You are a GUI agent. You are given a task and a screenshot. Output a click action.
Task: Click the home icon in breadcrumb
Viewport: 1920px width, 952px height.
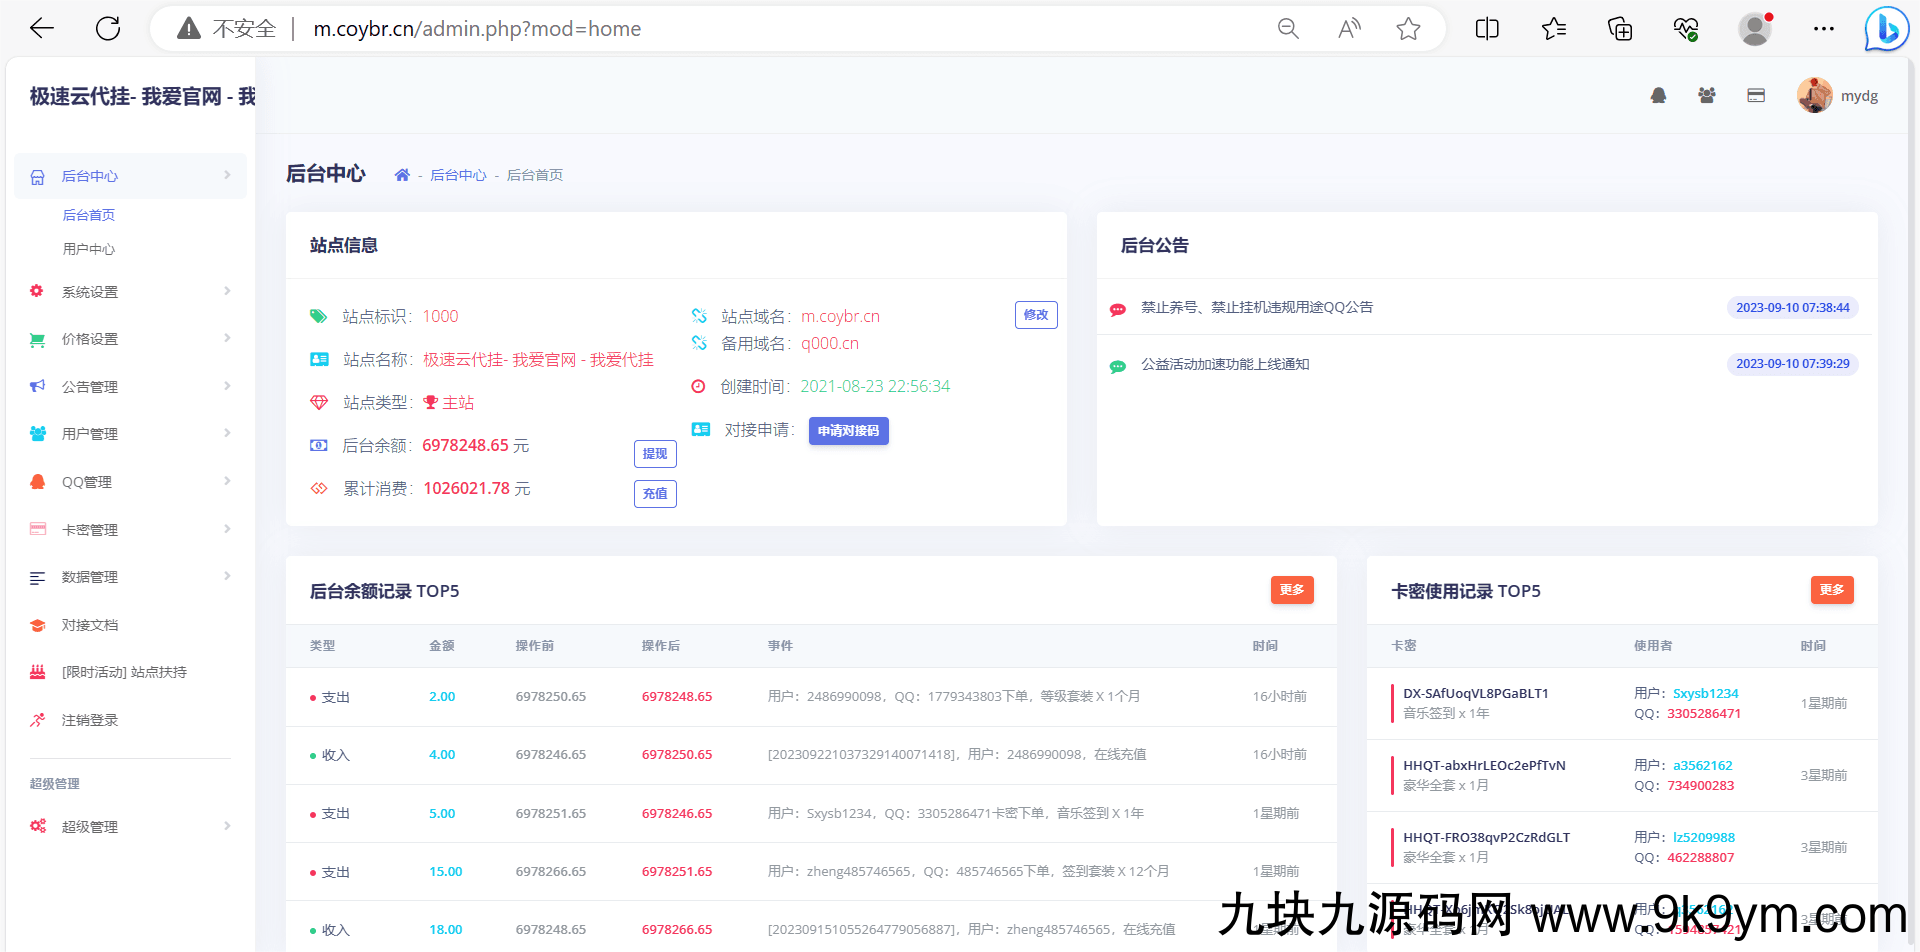click(402, 175)
